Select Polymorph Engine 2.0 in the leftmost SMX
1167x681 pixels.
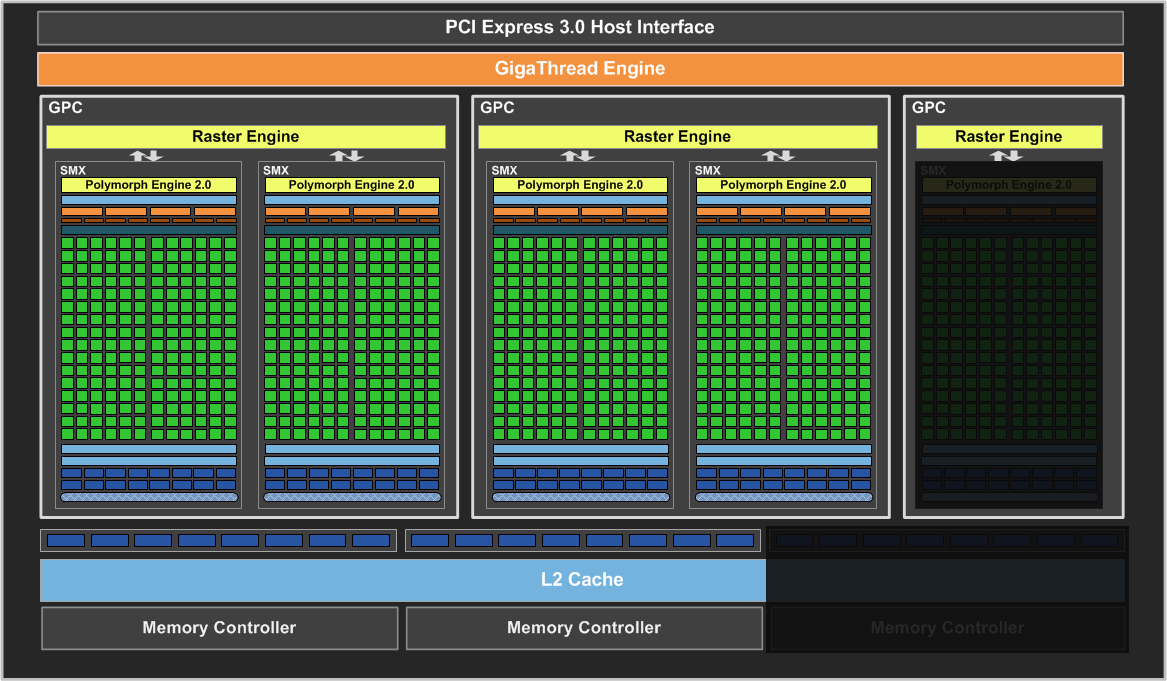[148, 185]
